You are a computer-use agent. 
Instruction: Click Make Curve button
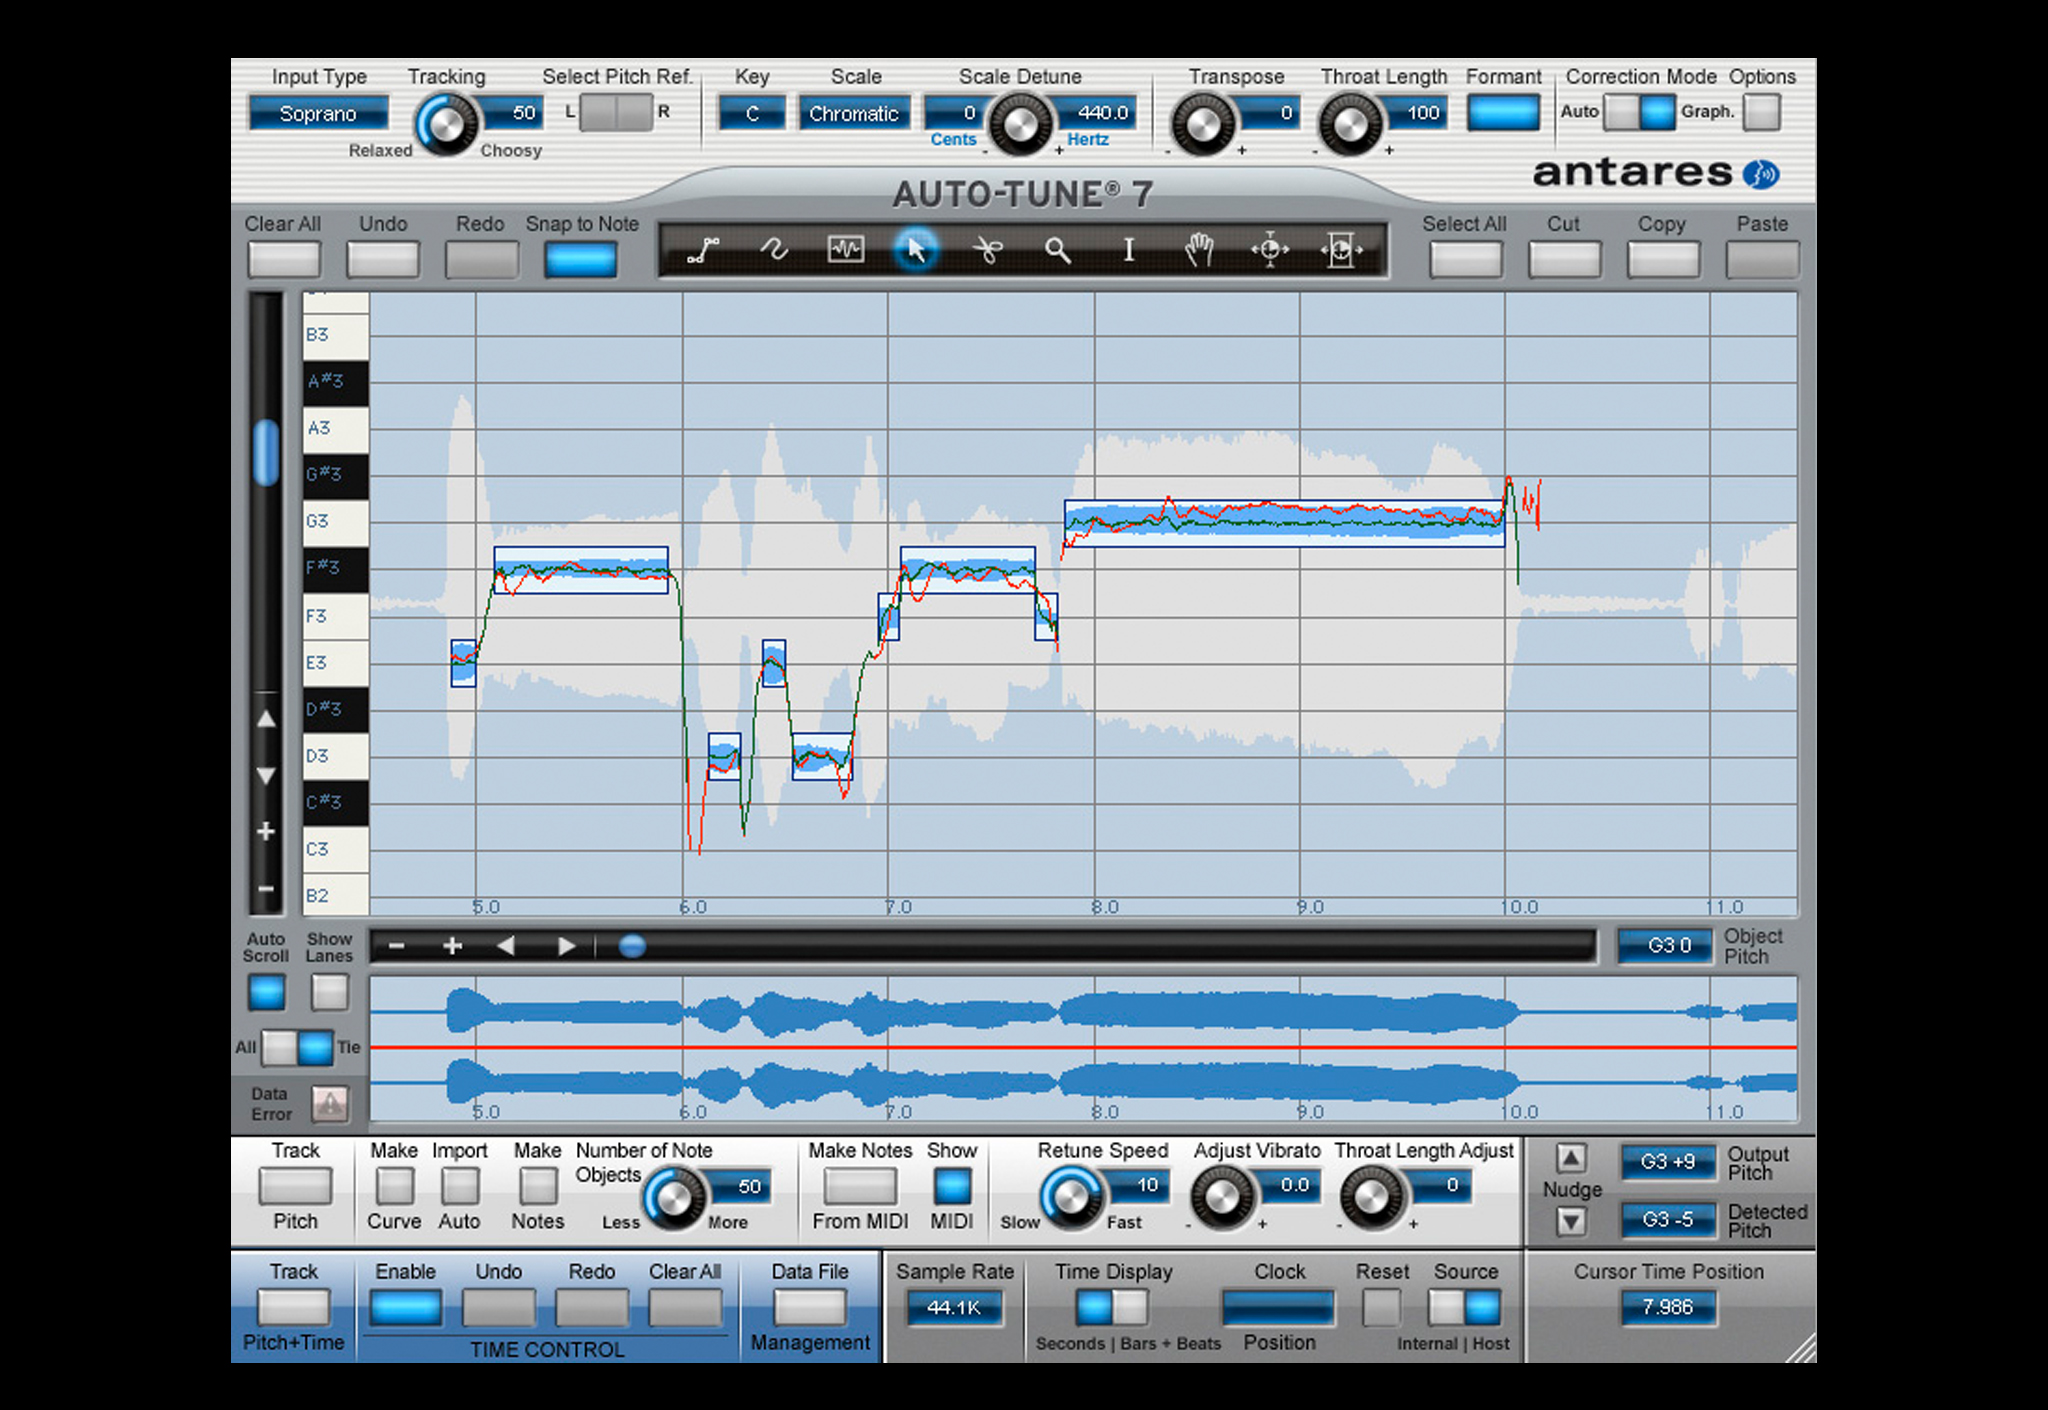click(395, 1187)
